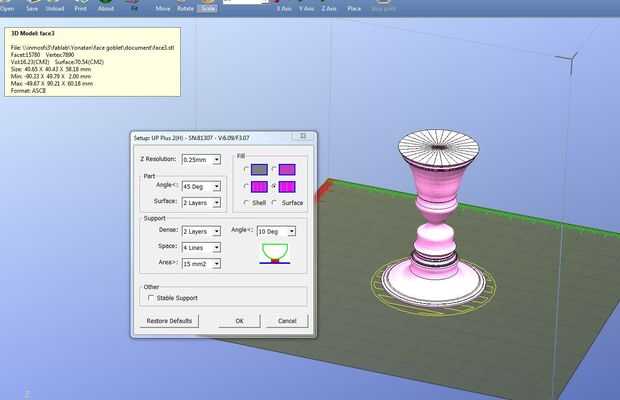Click the Fit view toolbar button

134,6
